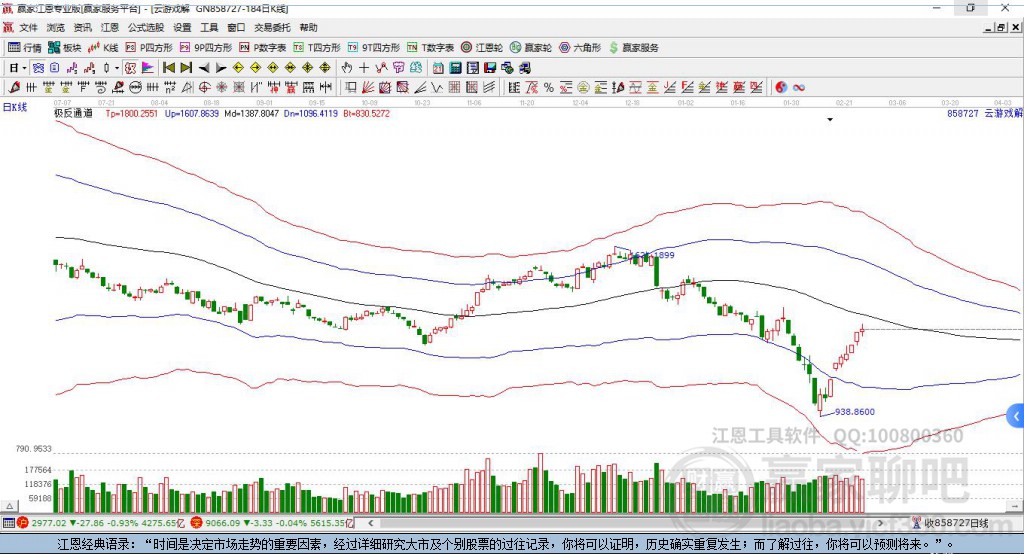Image resolution: width=1024 pixels, height=554 pixels.
Task: Click the 云游戏解 stock name label
Action: tap(1003, 113)
